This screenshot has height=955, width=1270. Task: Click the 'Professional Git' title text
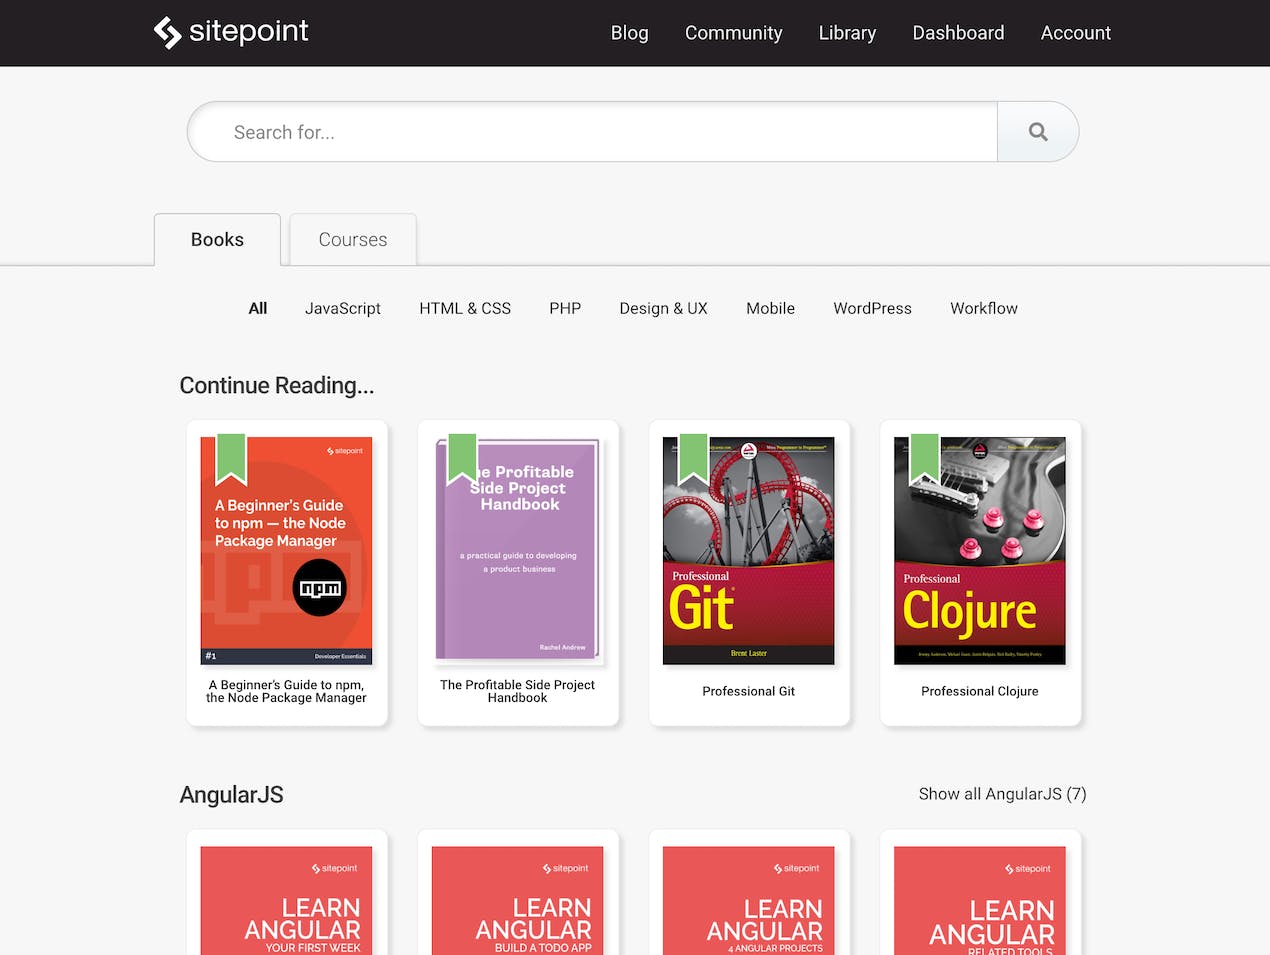pos(749,691)
